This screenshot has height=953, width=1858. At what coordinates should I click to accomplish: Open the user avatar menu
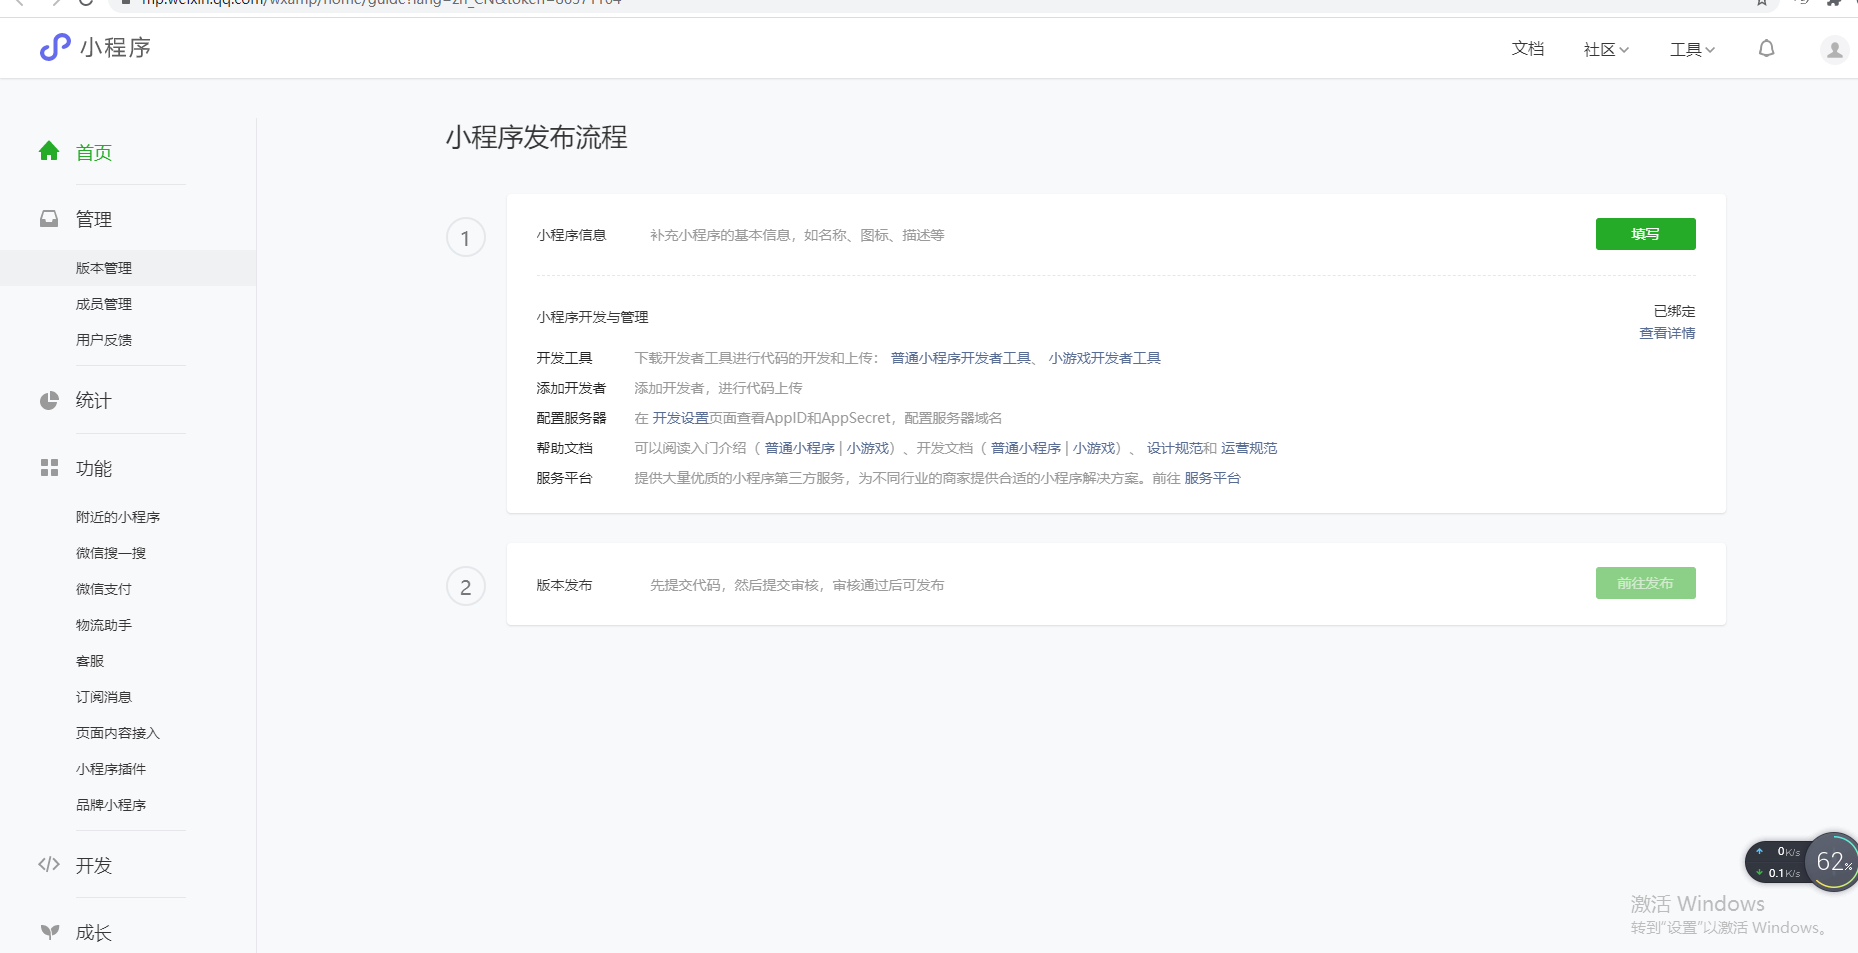[1834, 49]
